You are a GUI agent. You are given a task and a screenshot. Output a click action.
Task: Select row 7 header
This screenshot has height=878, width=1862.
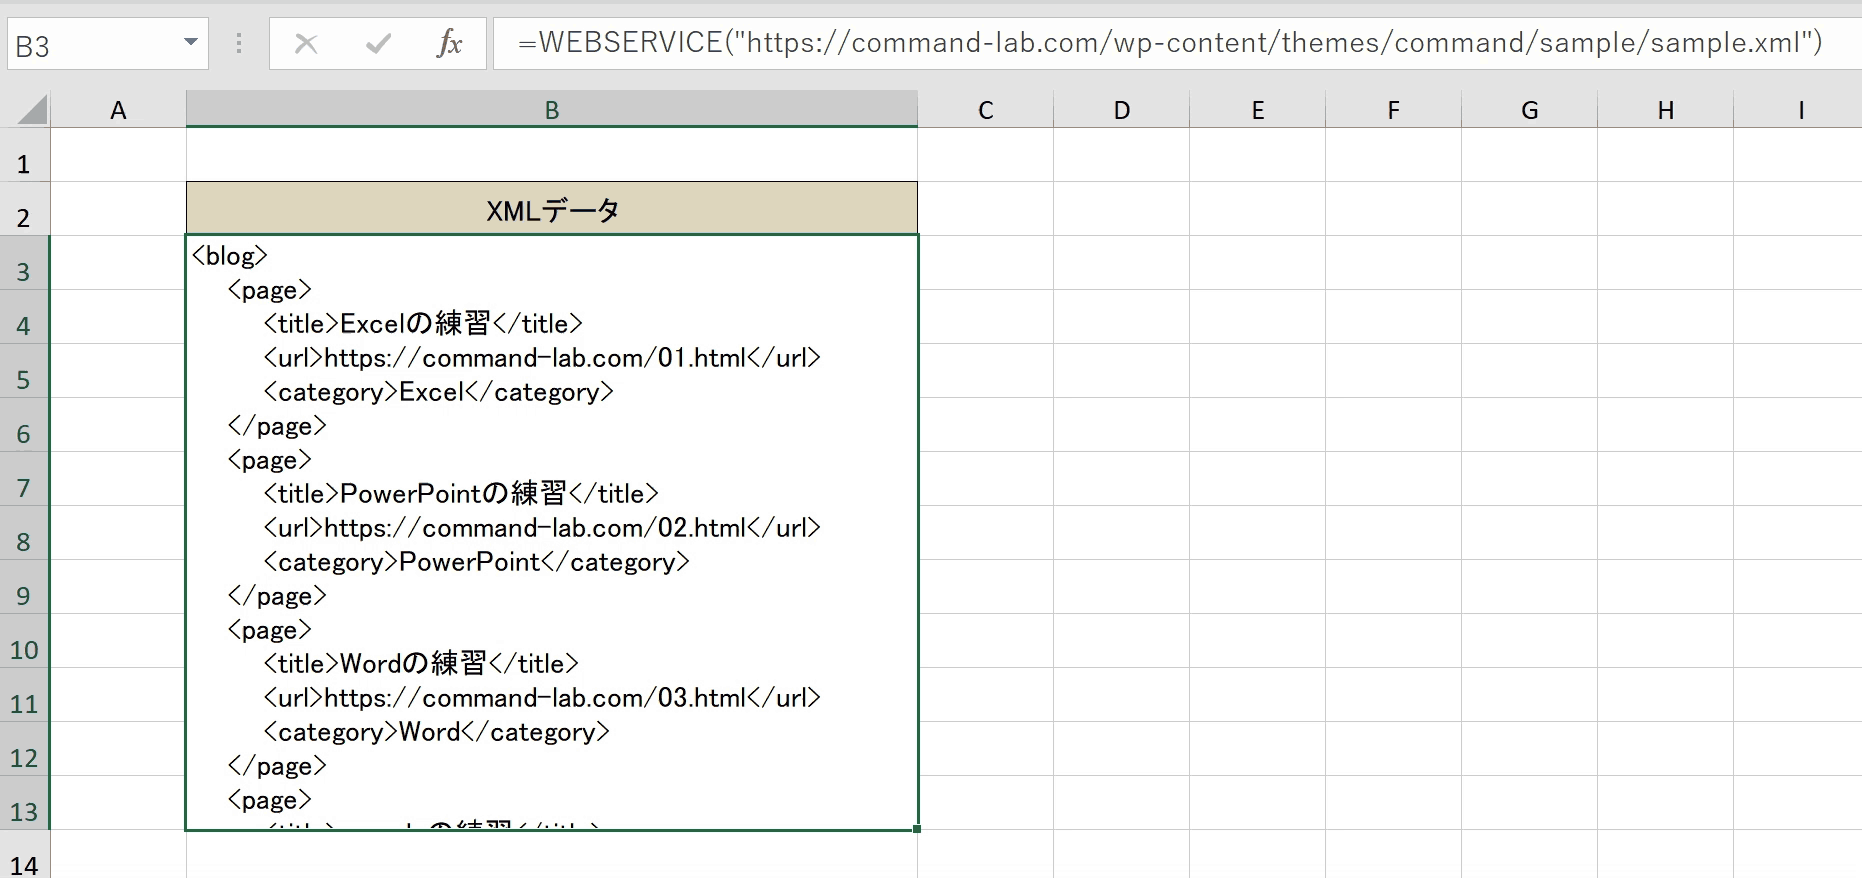tap(24, 487)
